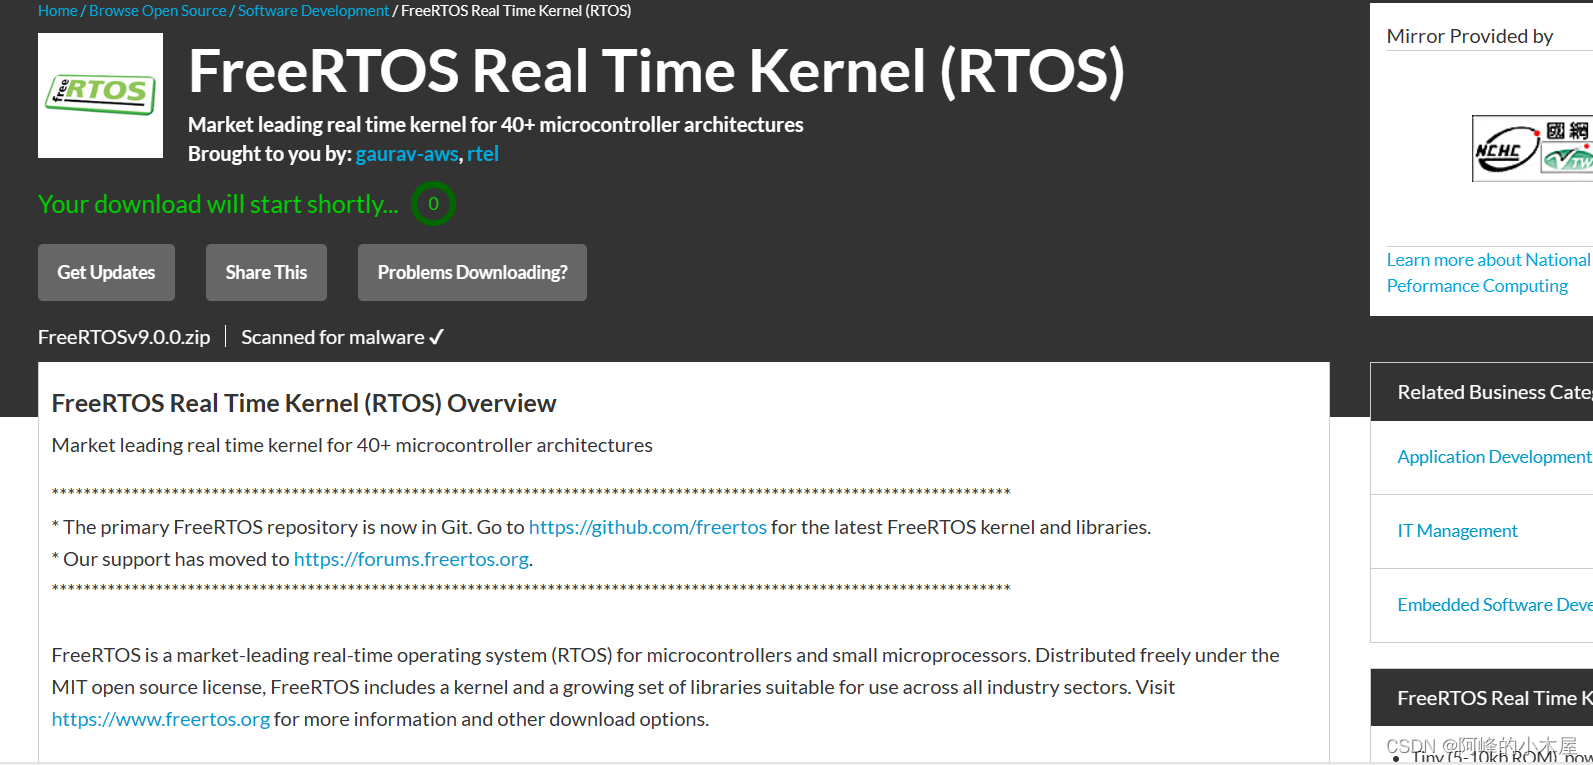Open IT Management category link
Viewport: 1593px width, 765px height.
coord(1457,531)
